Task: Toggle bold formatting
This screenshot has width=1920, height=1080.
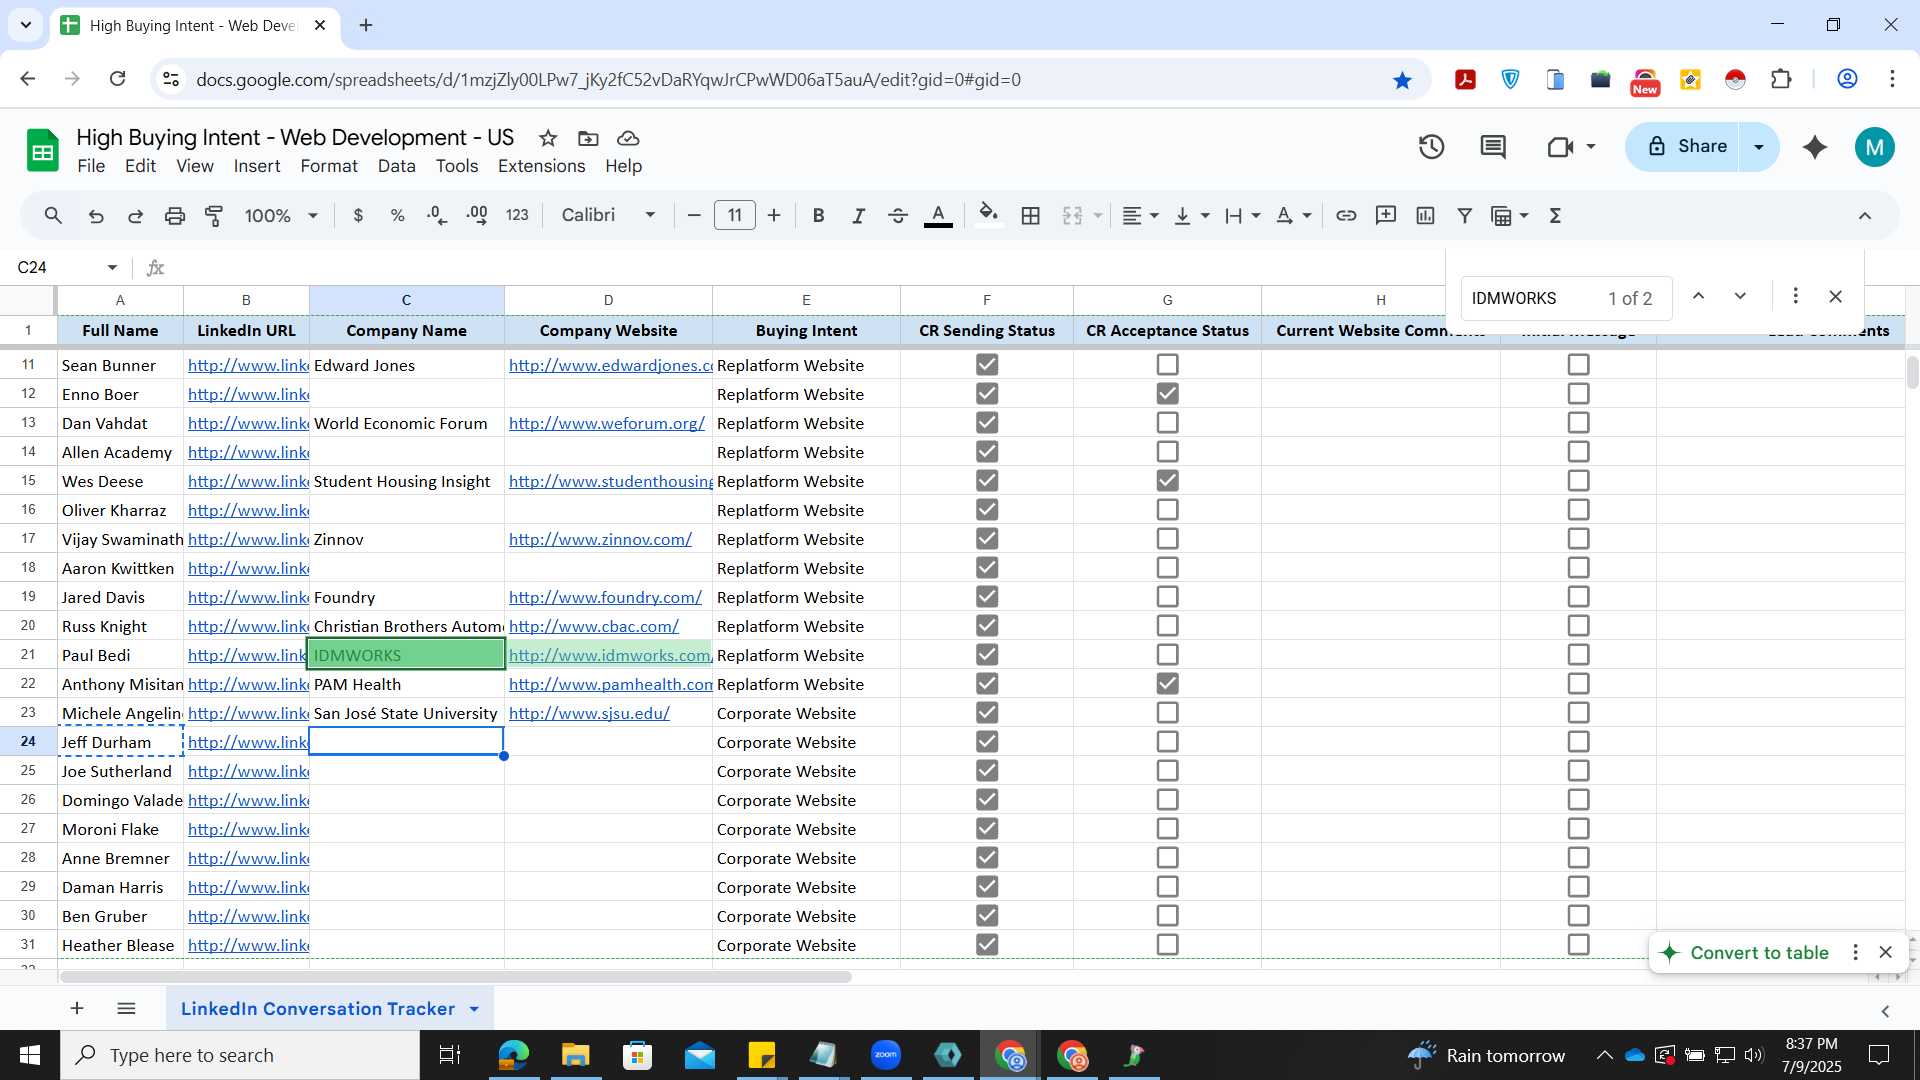Action: tap(818, 216)
